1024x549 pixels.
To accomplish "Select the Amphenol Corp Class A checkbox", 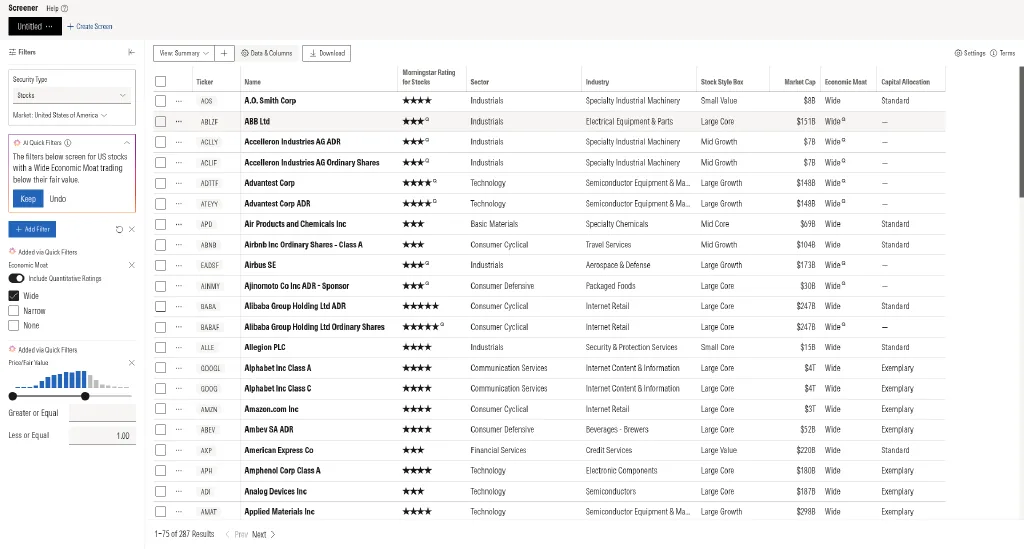I will pyautogui.click(x=161, y=471).
